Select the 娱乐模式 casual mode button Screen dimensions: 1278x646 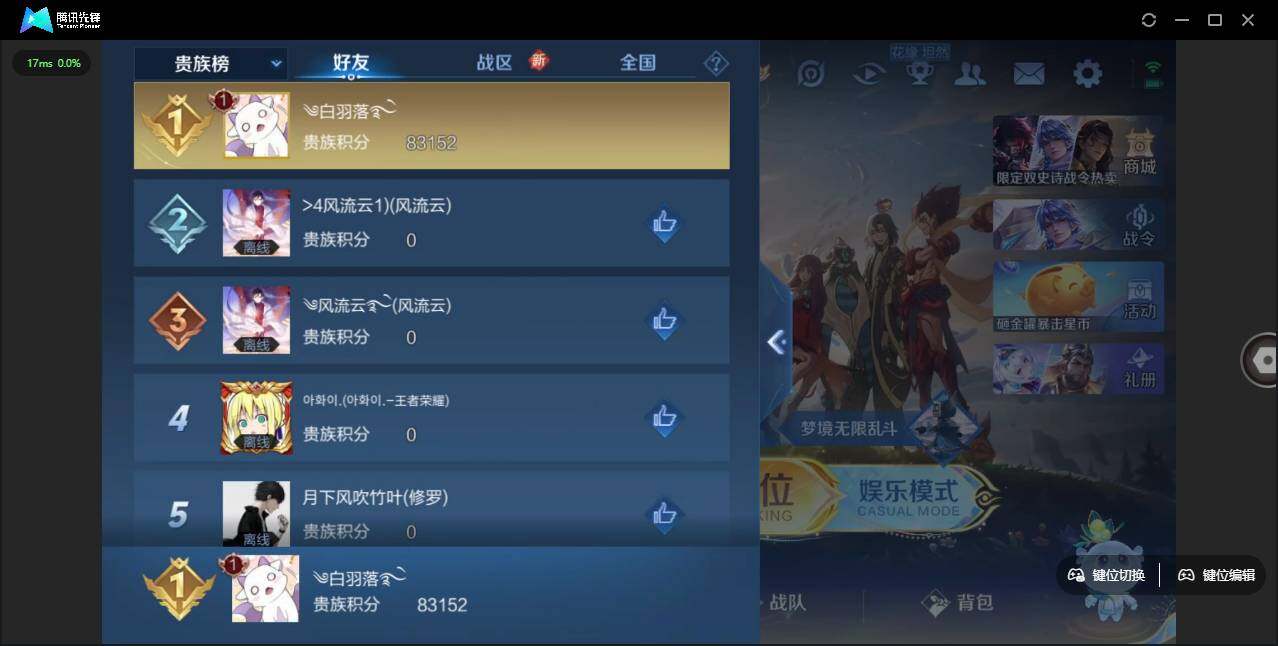[908, 497]
